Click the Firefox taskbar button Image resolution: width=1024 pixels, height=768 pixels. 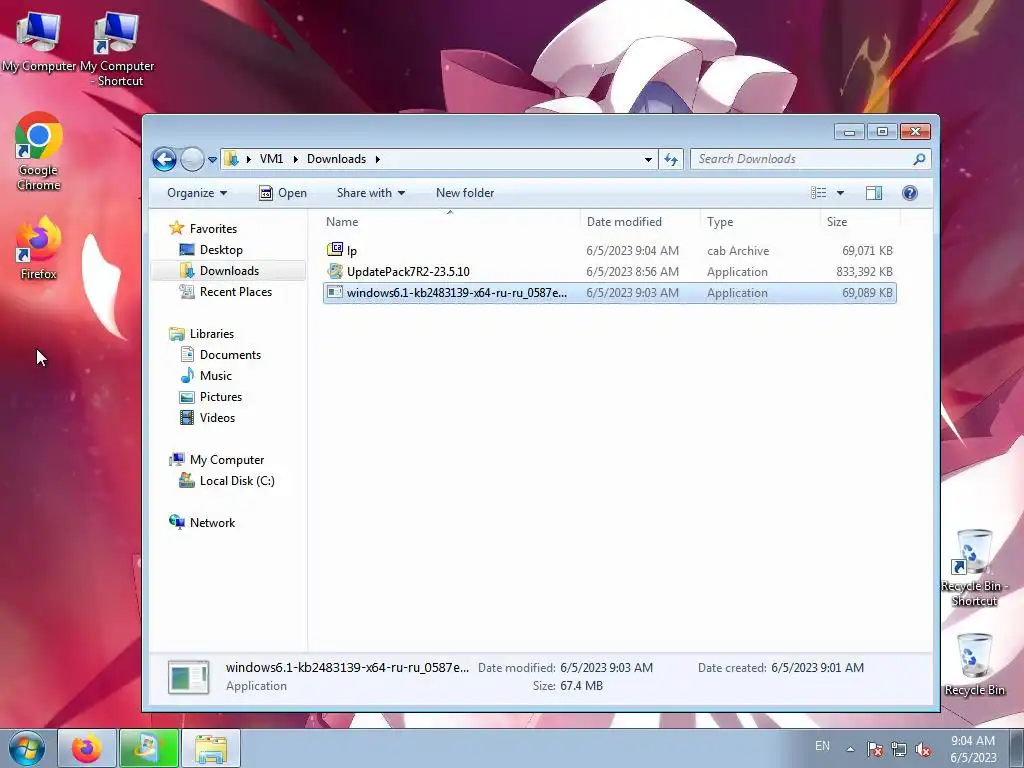pyautogui.click(x=87, y=748)
